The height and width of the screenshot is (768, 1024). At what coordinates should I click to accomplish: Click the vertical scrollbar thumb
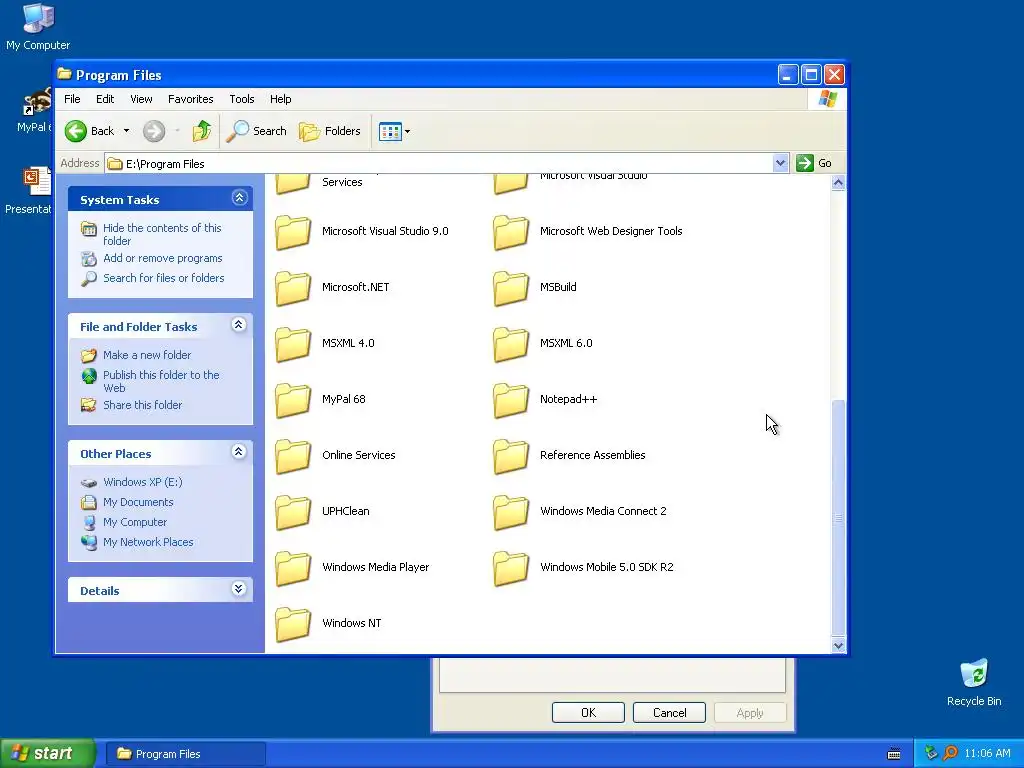pyautogui.click(x=839, y=518)
